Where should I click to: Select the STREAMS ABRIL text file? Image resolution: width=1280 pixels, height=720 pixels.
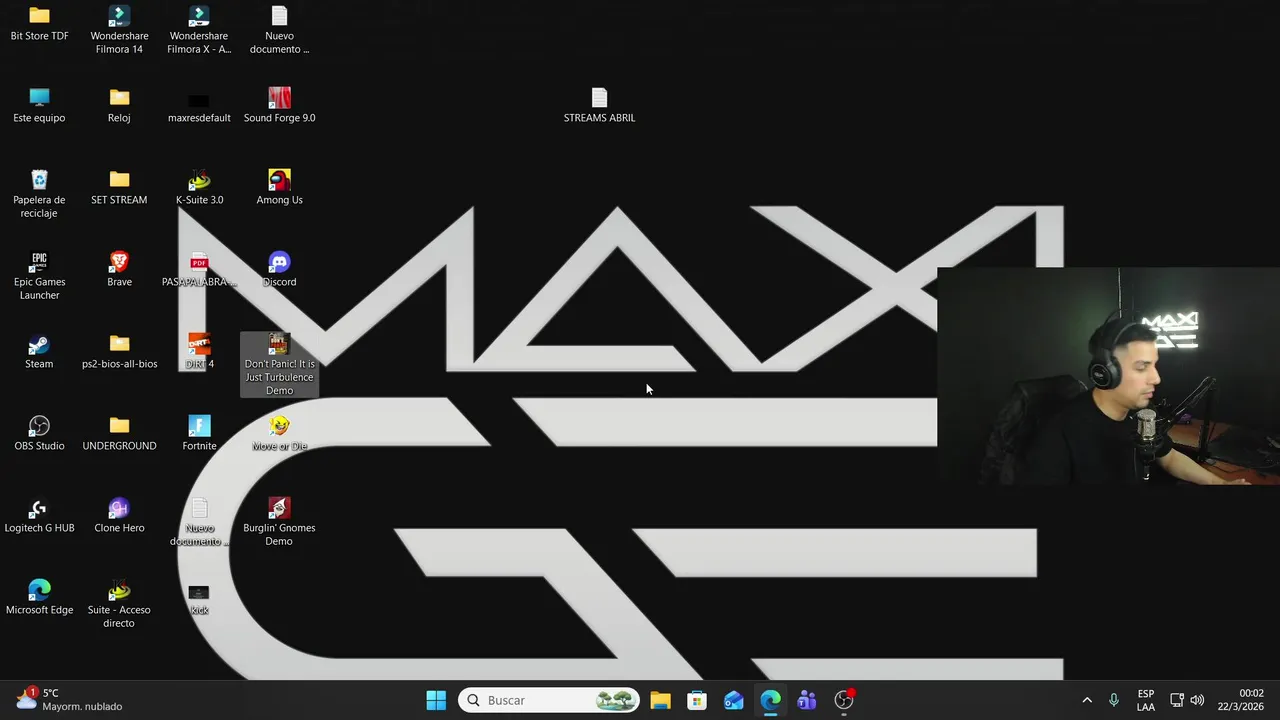tap(599, 106)
